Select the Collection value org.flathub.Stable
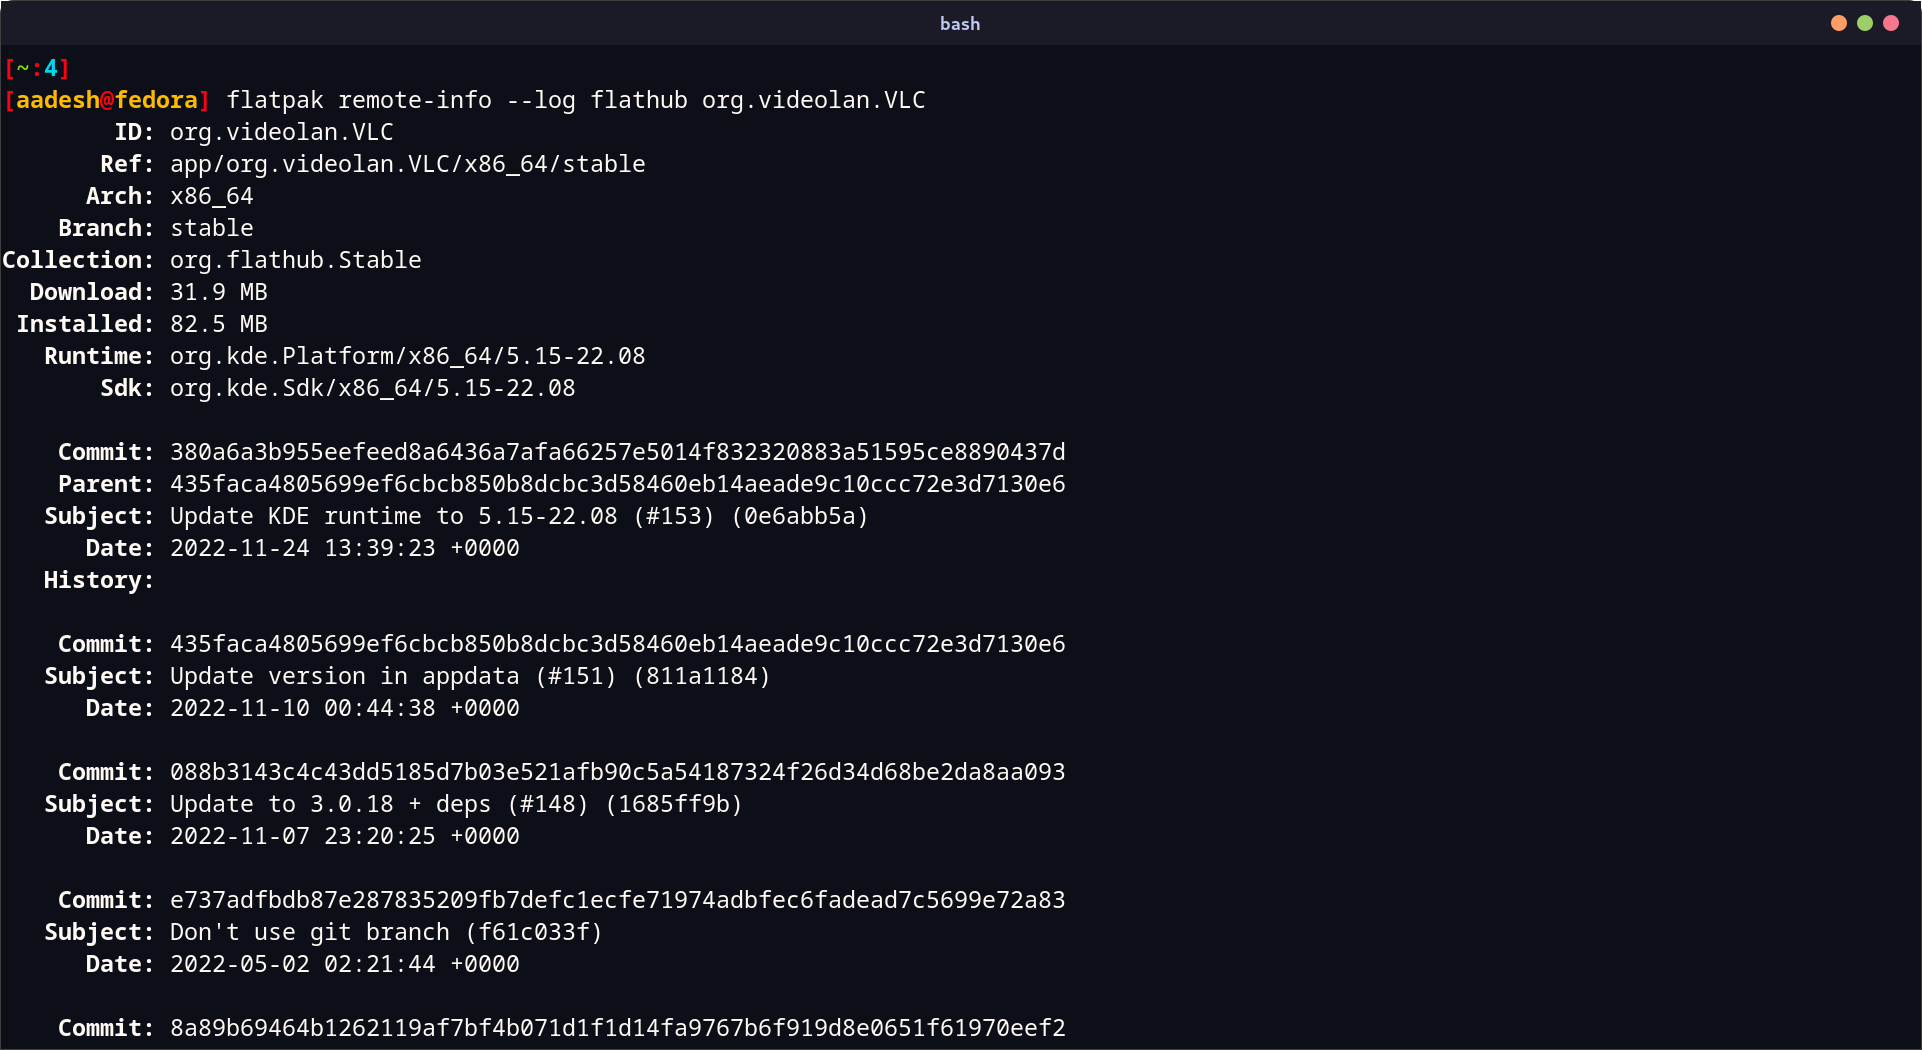1922x1050 pixels. (295, 259)
